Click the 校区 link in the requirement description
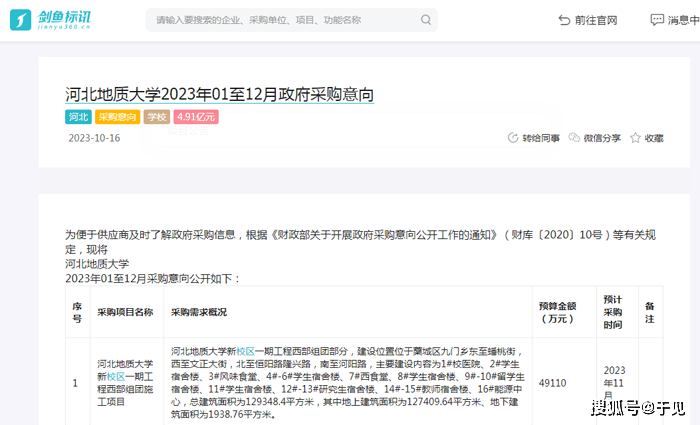Screen dimensions: 700x425 point(246,351)
